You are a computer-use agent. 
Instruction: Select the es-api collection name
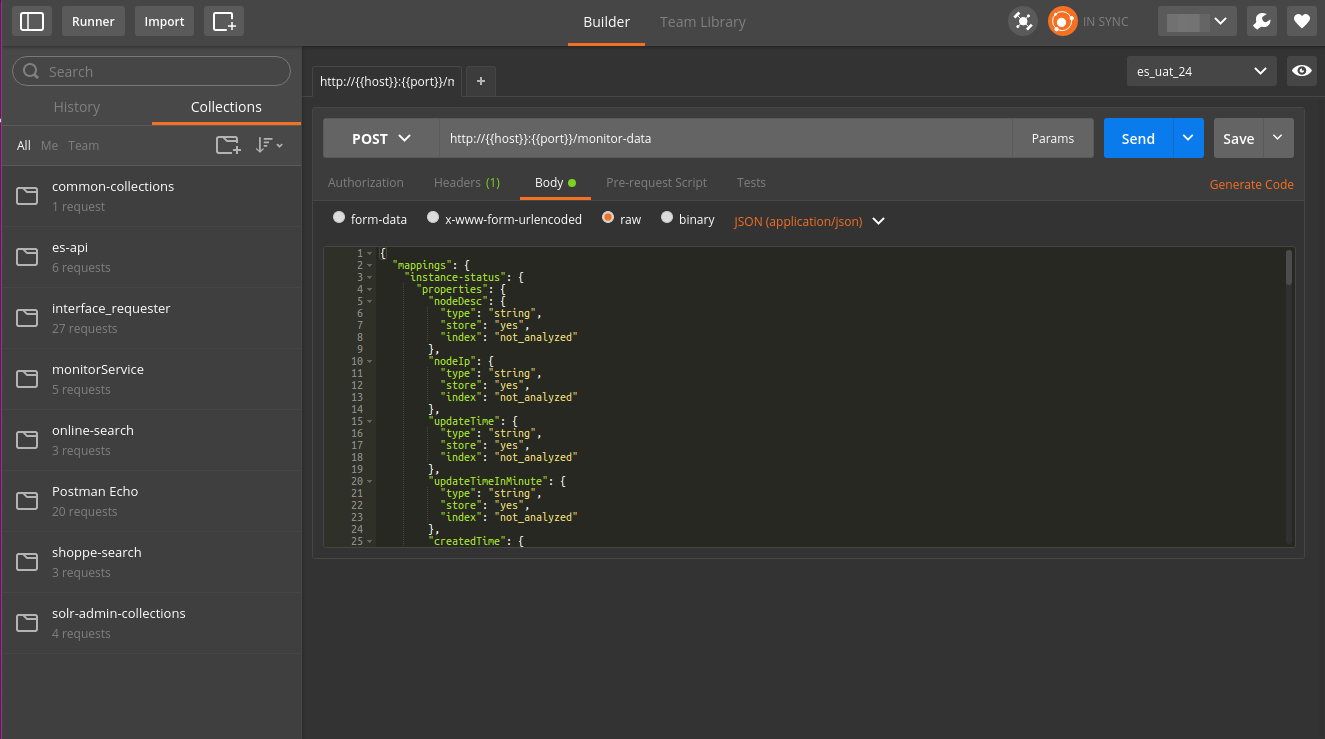tap(70, 247)
